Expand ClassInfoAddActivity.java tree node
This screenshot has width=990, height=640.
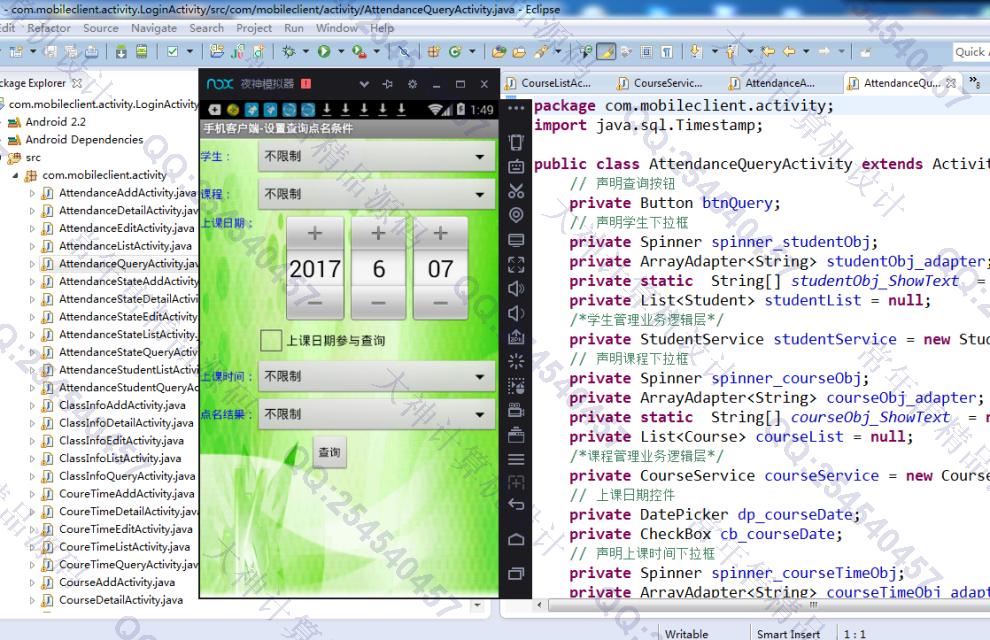(32, 405)
